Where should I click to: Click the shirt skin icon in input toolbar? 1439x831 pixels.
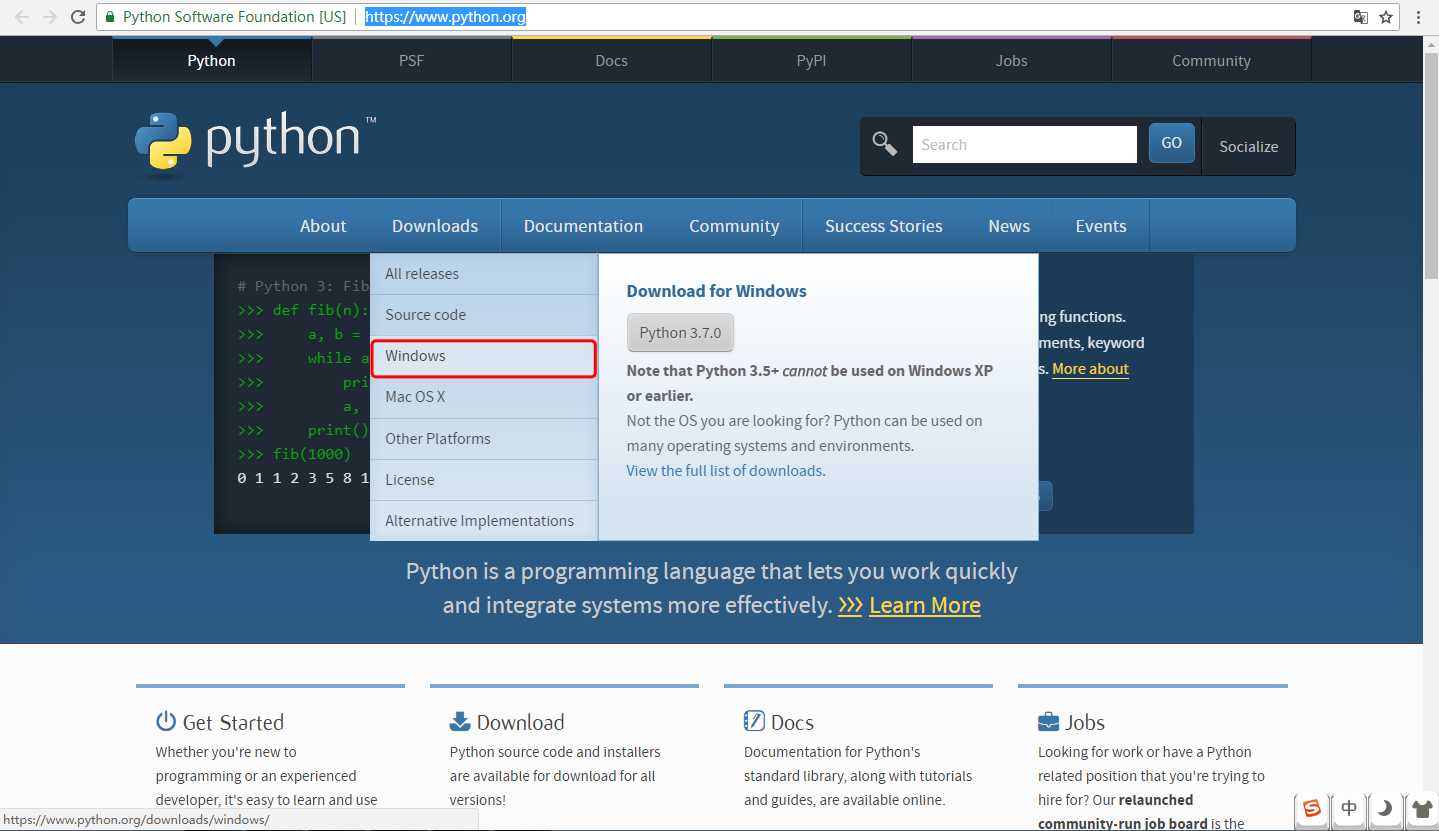1420,808
